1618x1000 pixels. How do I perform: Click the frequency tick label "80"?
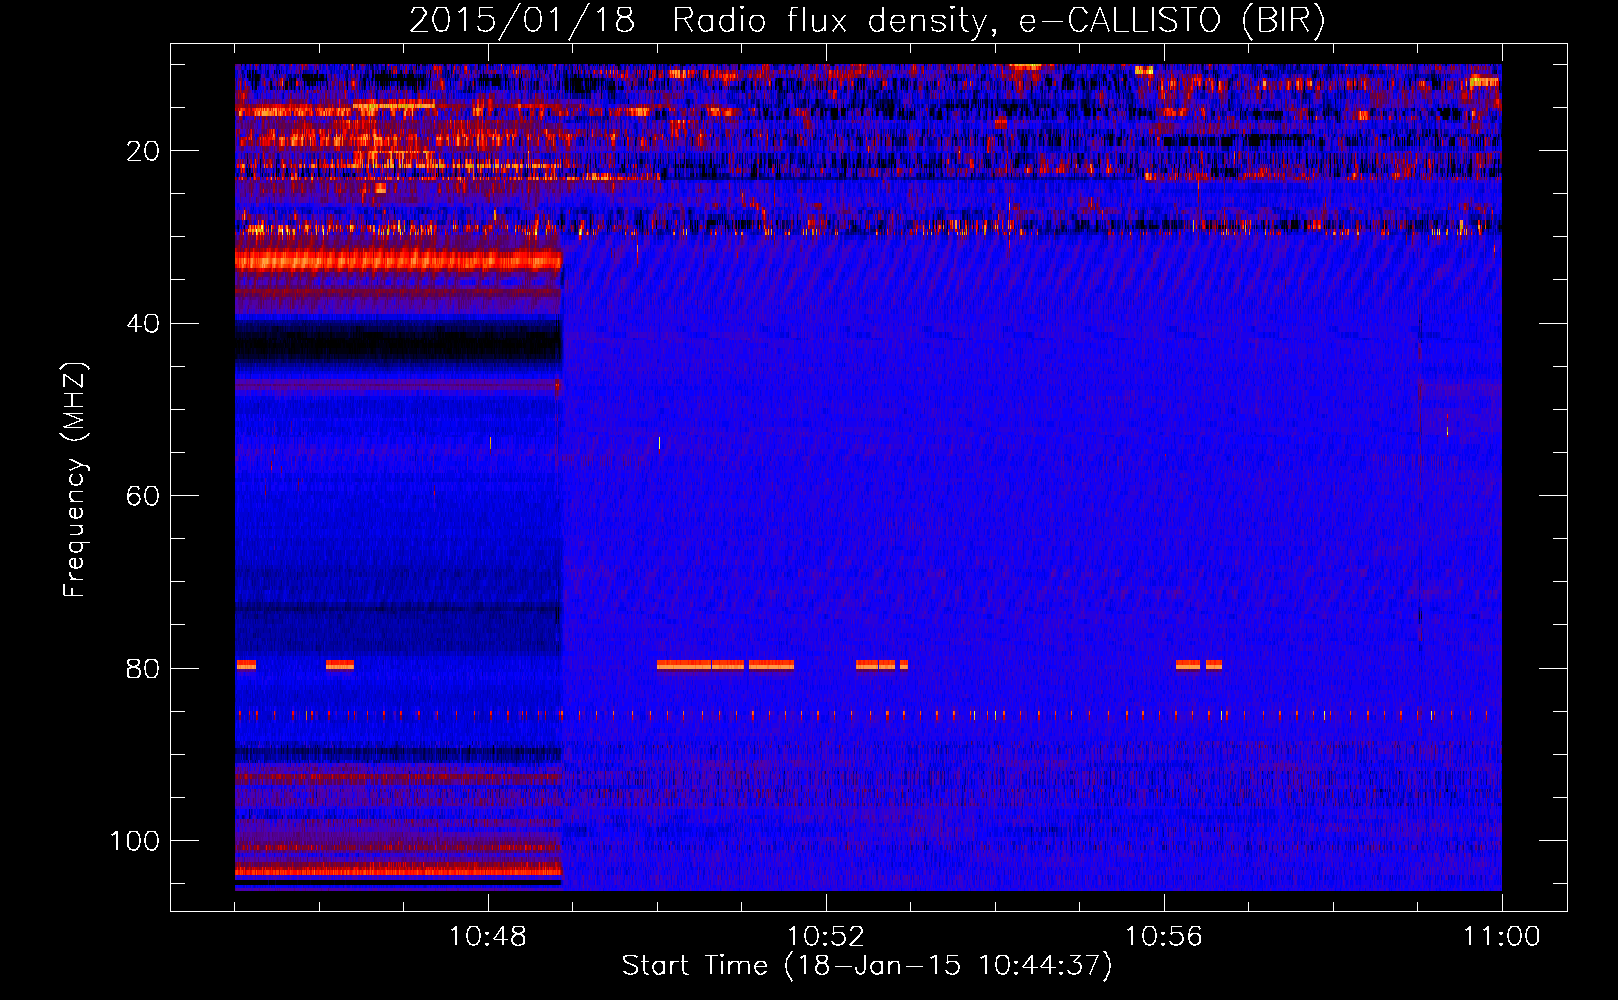[x=143, y=668]
